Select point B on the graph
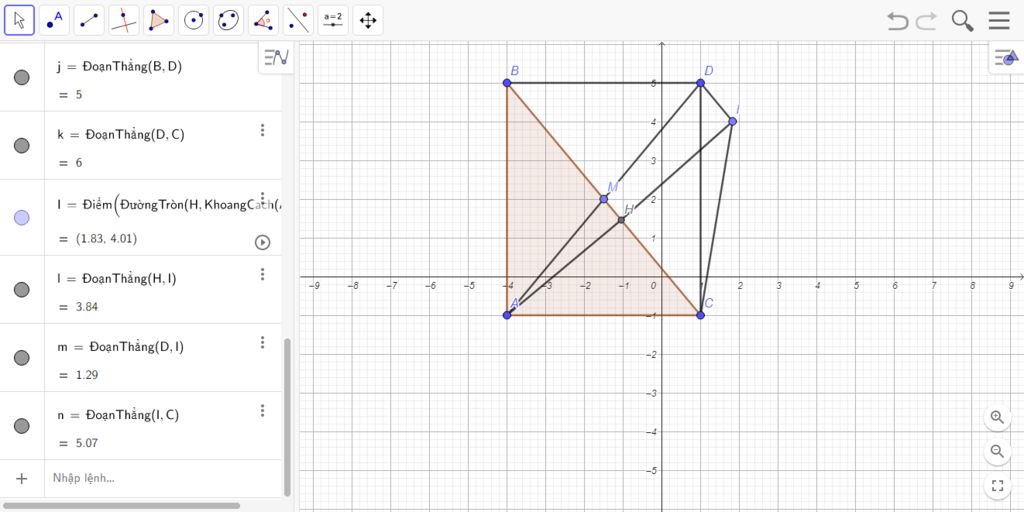Image resolution: width=1024 pixels, height=512 pixels. (x=507, y=83)
